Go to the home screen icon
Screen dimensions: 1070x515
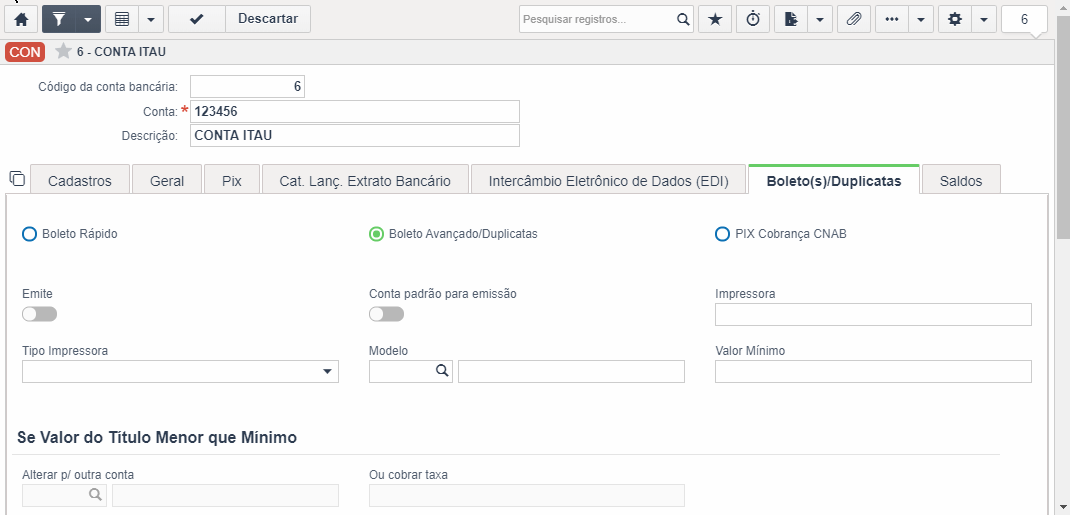click(21, 19)
